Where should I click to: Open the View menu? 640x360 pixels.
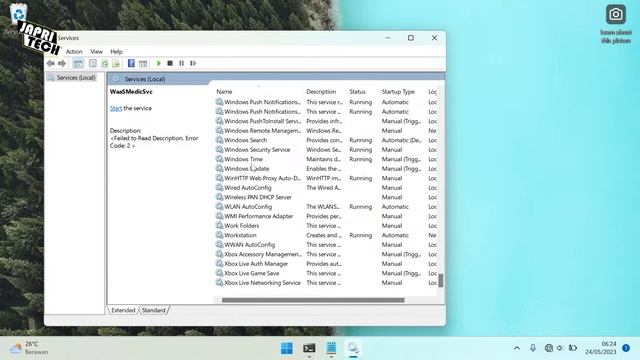(96, 51)
